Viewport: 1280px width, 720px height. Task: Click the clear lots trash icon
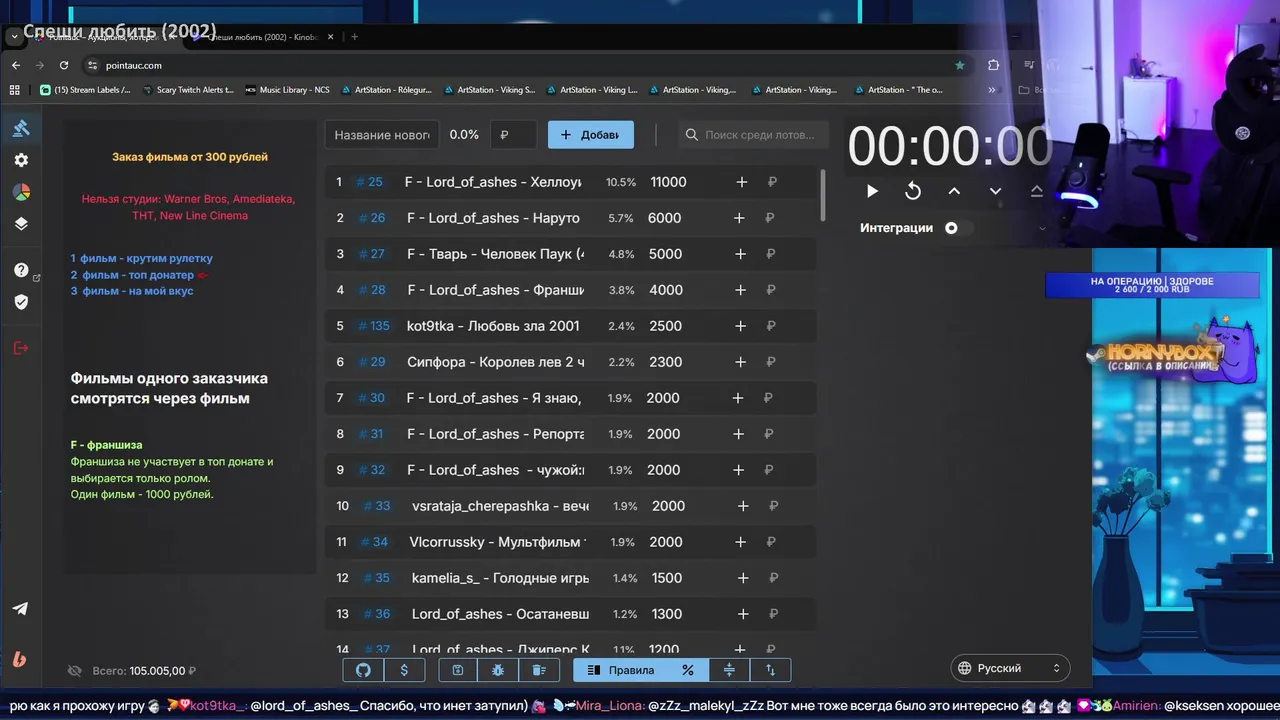click(x=539, y=670)
